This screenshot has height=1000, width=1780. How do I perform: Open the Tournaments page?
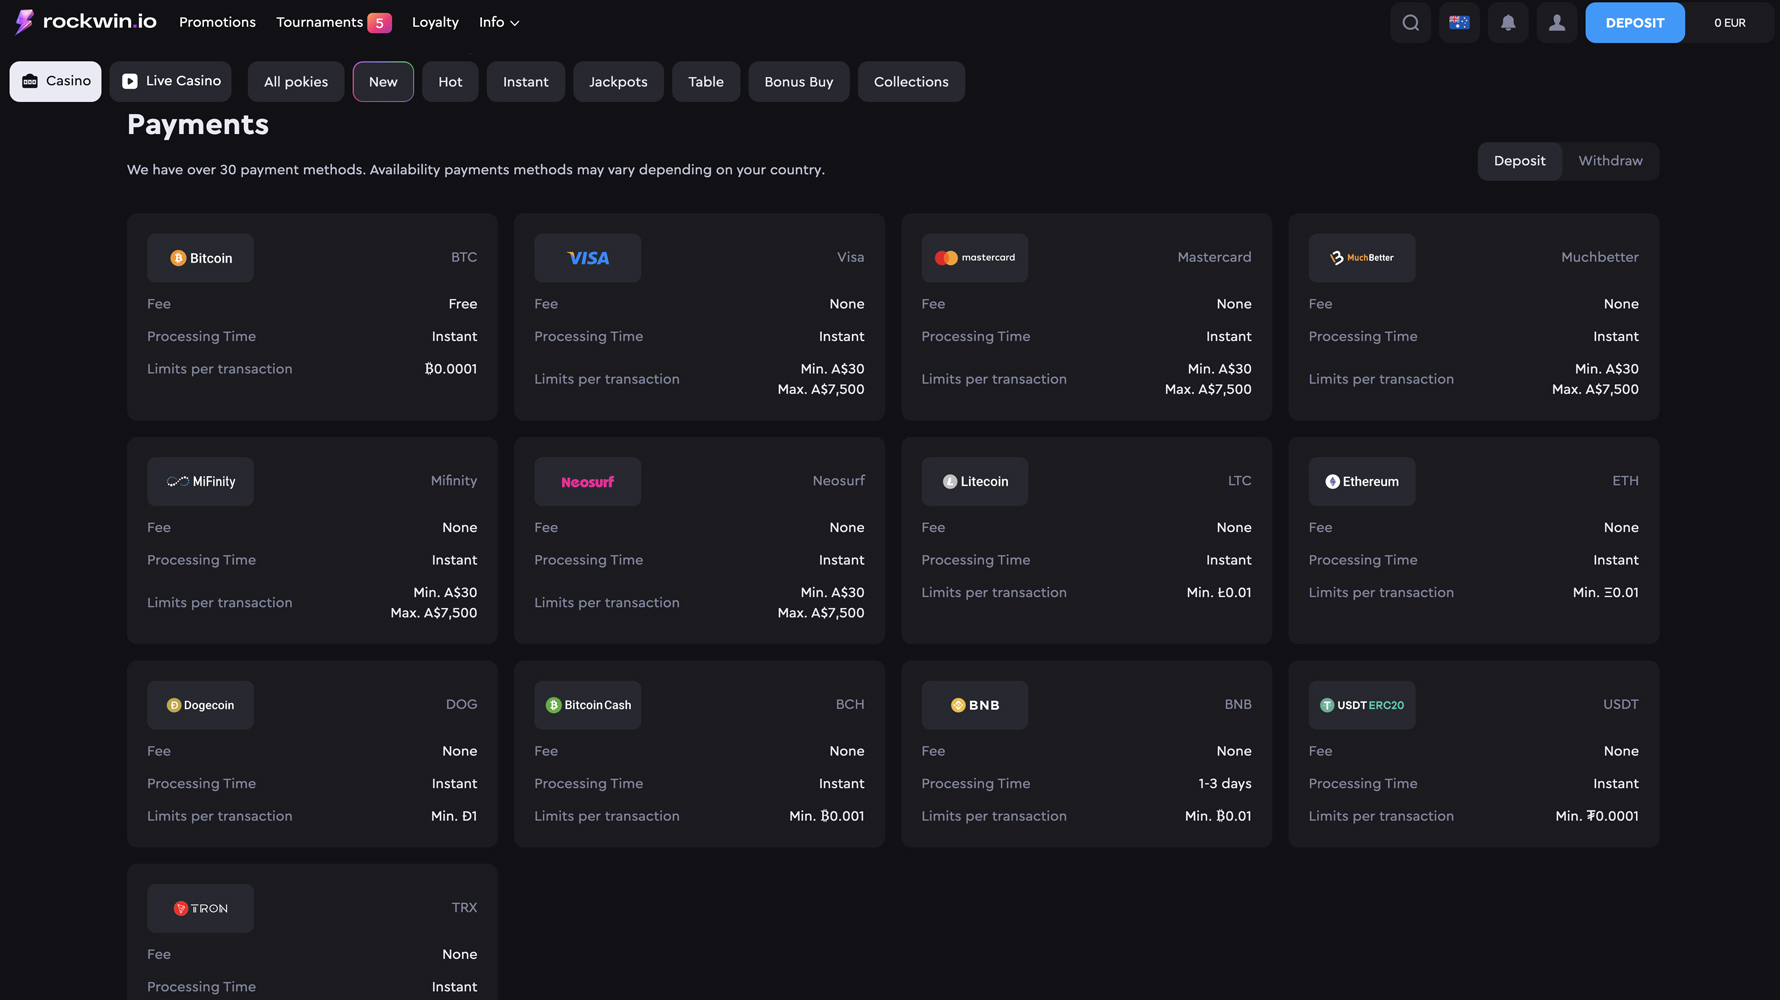click(x=319, y=22)
